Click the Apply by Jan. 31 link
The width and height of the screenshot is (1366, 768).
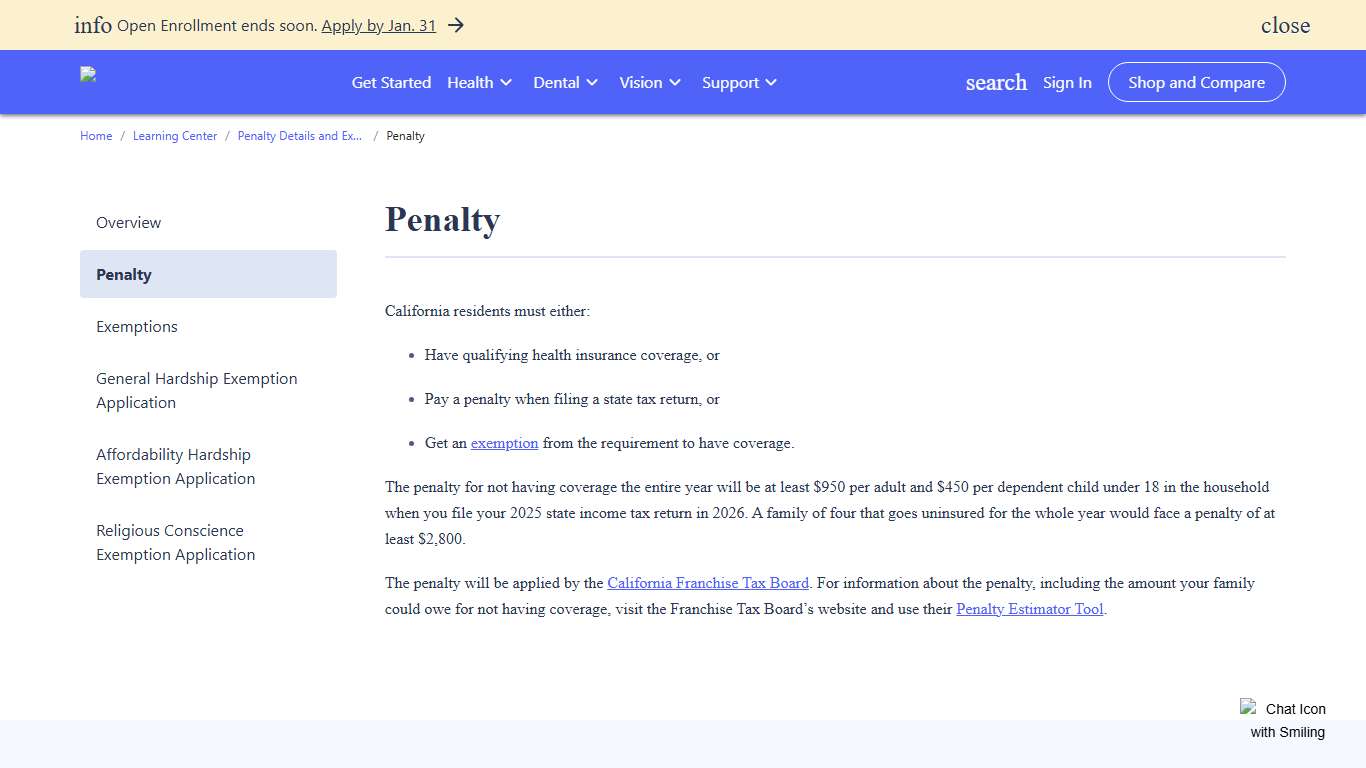point(378,26)
